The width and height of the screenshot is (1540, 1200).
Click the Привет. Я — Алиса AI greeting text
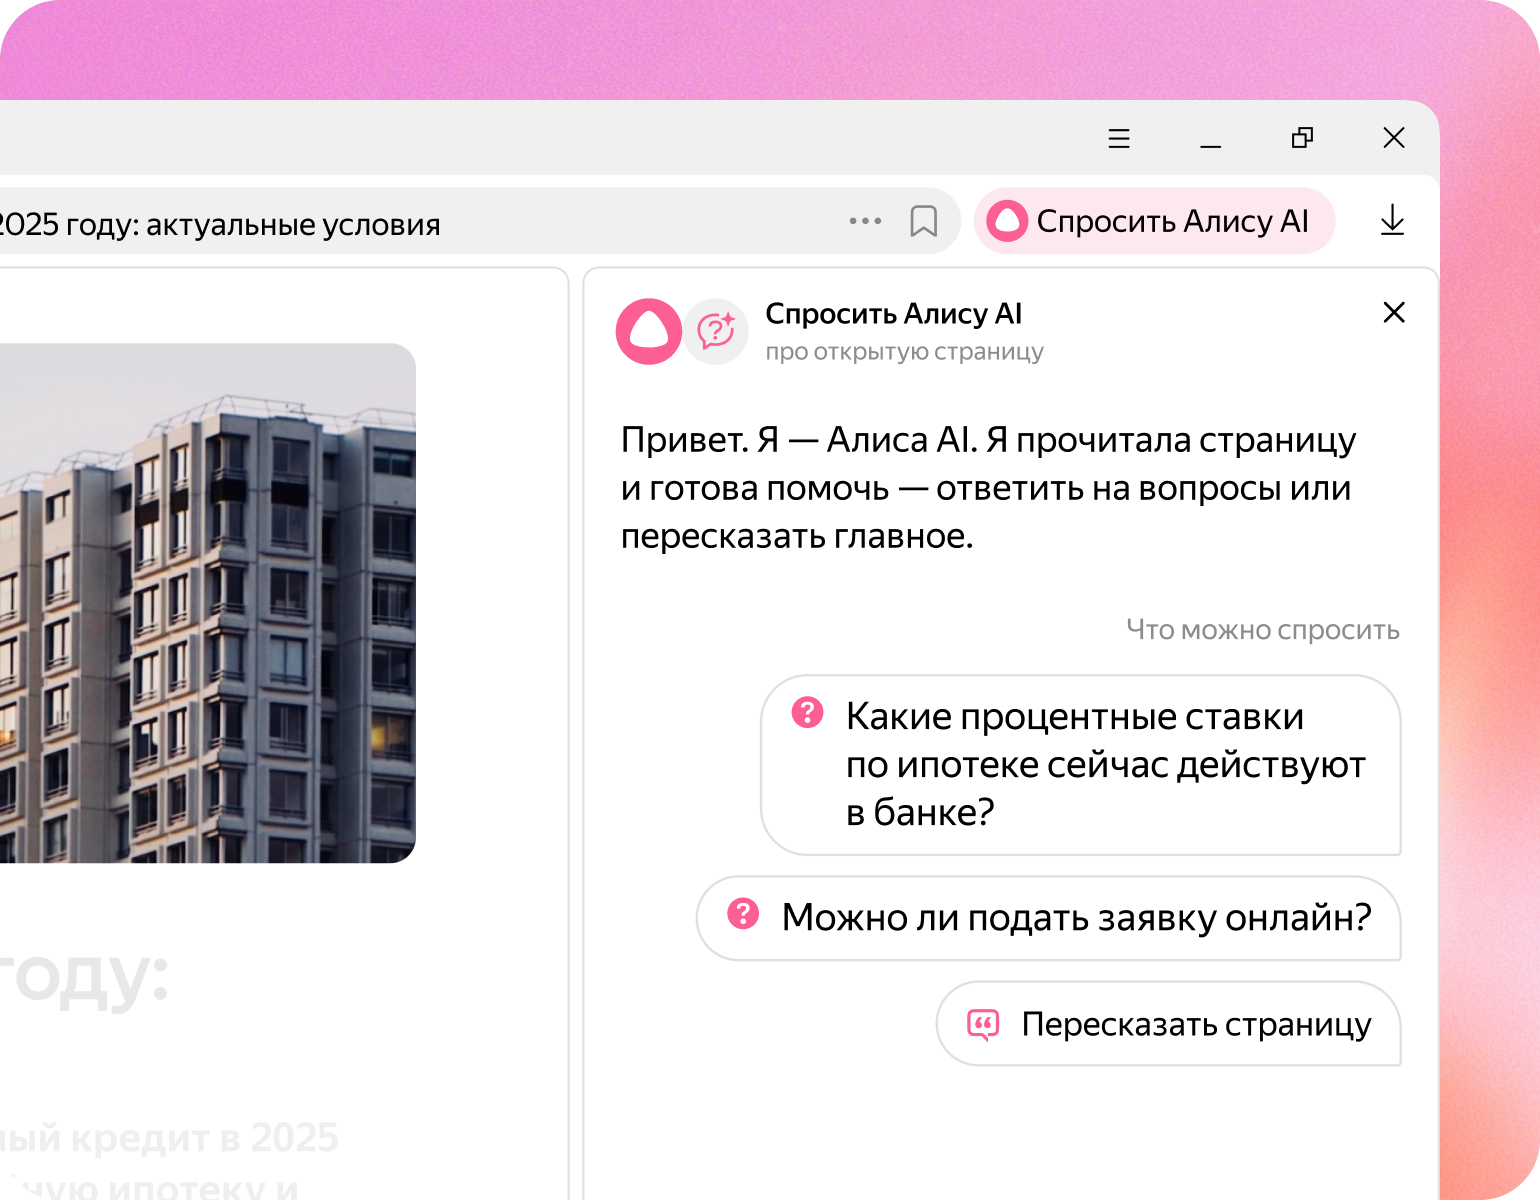click(x=988, y=488)
